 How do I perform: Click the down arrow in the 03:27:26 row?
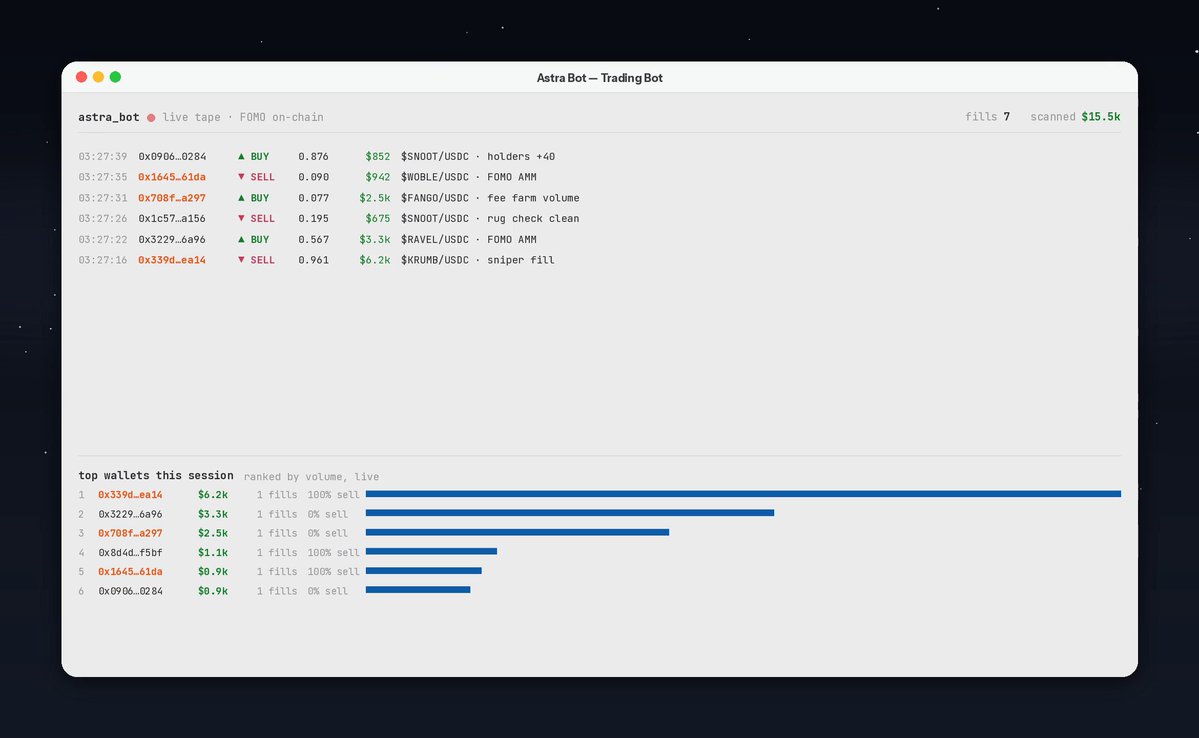pos(241,218)
